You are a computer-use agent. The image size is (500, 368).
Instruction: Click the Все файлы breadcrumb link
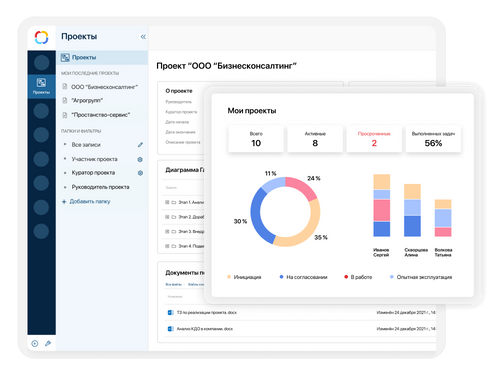tap(174, 284)
